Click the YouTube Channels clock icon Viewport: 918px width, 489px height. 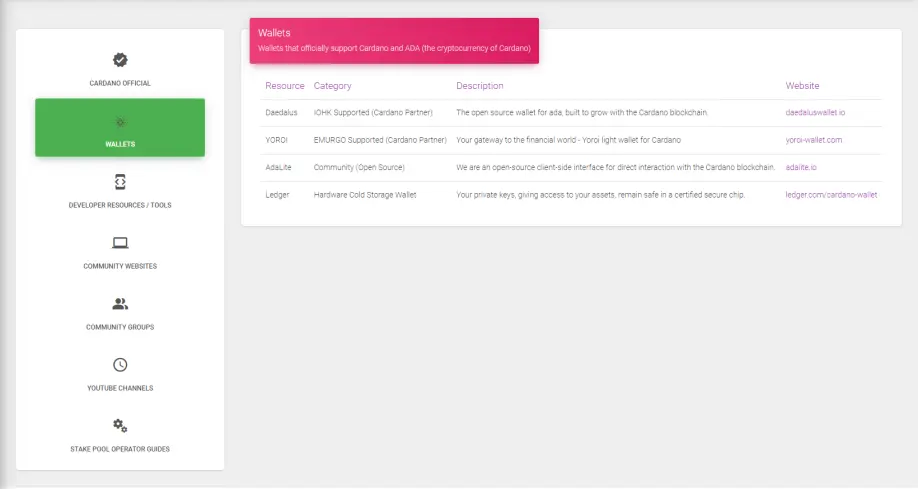point(120,365)
